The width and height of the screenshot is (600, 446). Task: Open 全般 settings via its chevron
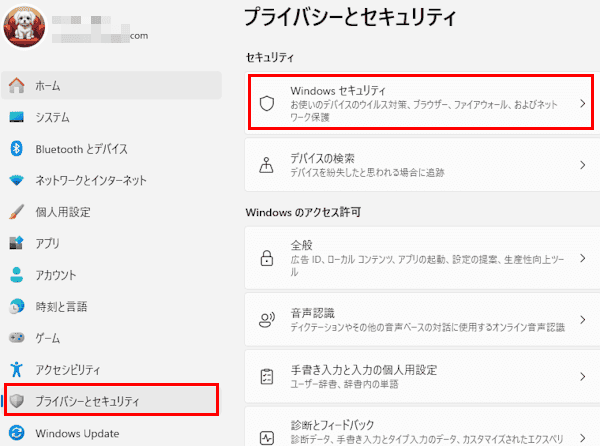pos(582,258)
